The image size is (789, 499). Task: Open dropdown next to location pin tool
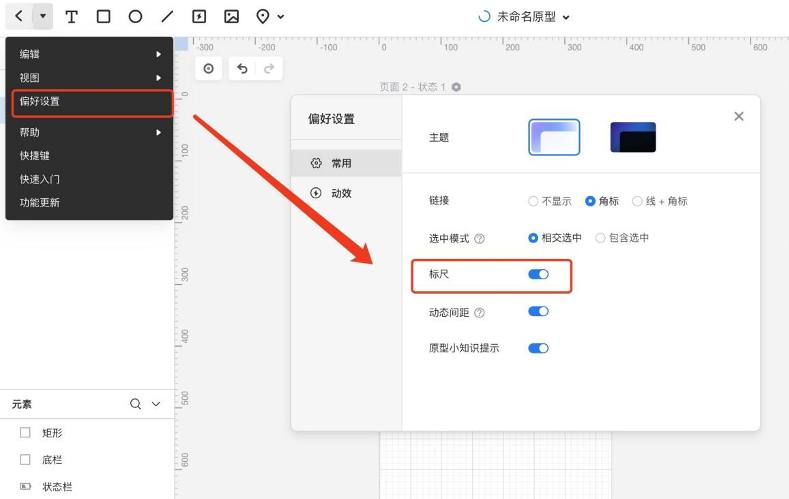pyautogui.click(x=281, y=17)
